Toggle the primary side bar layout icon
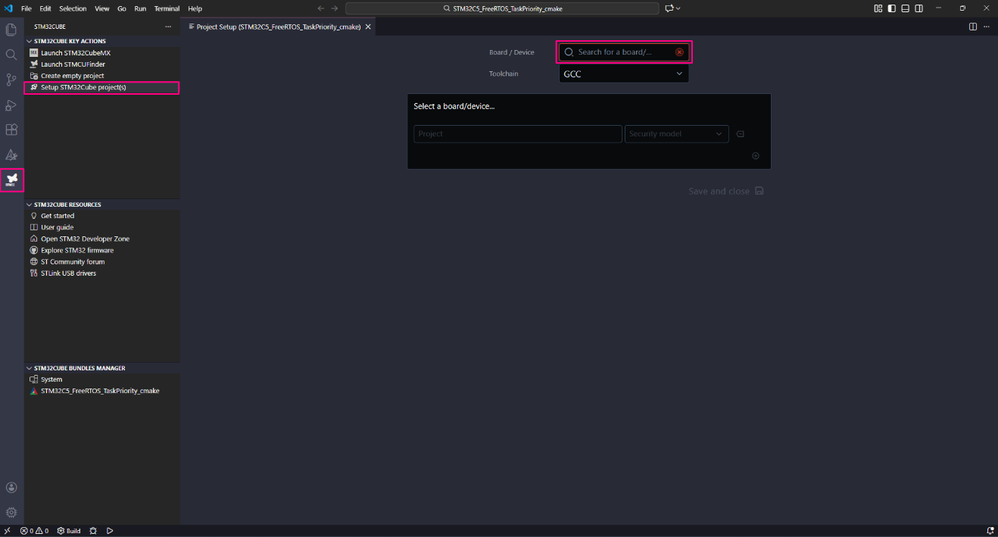The image size is (998, 537). tap(892, 8)
